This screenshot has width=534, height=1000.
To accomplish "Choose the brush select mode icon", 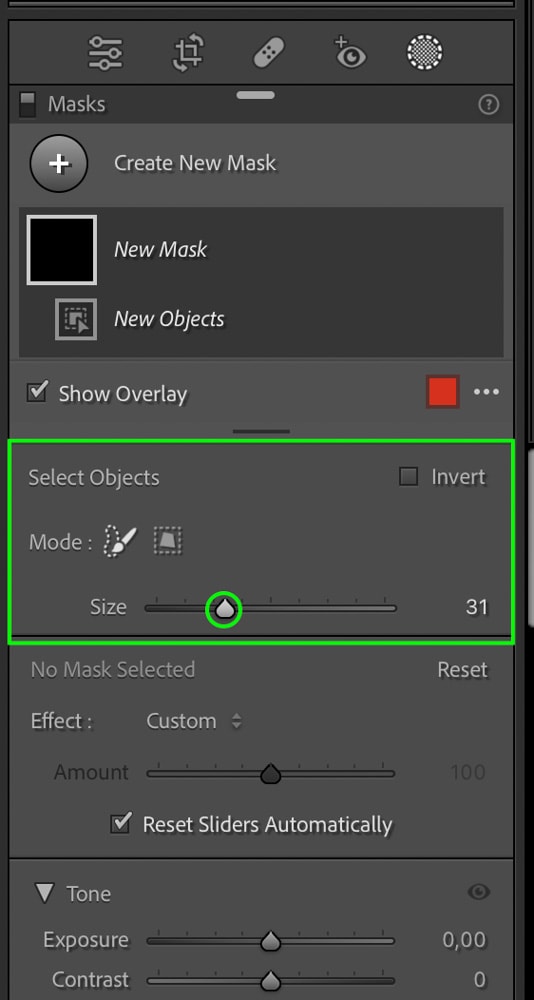I will coord(120,542).
